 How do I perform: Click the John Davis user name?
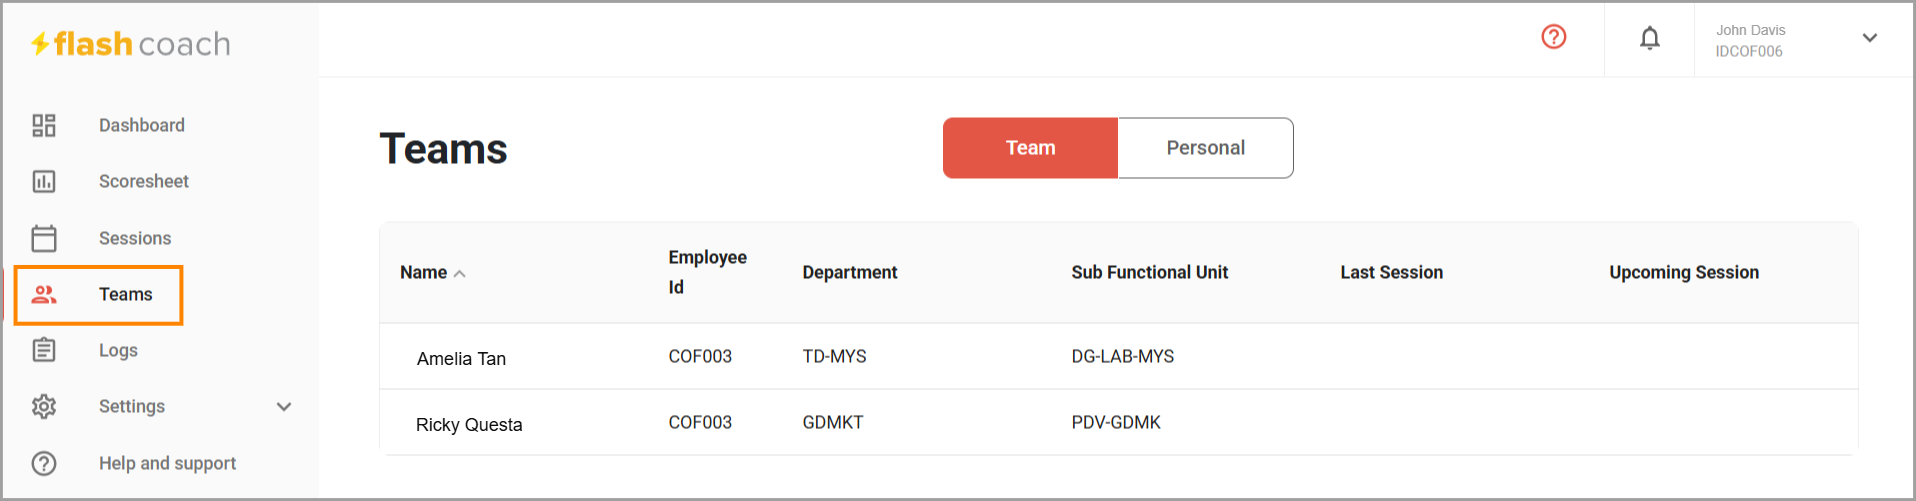tap(1750, 30)
